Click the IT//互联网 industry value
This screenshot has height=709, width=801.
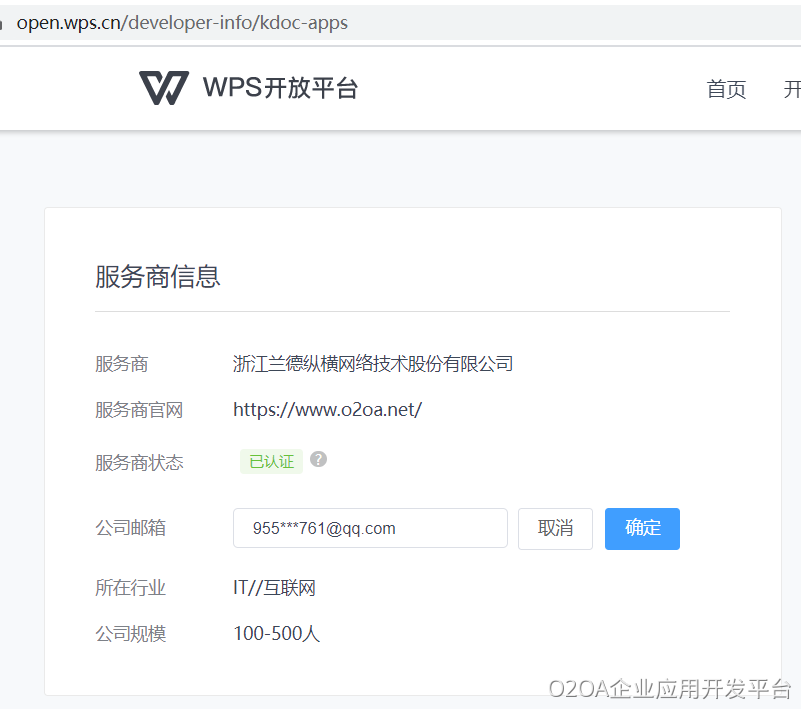274,588
